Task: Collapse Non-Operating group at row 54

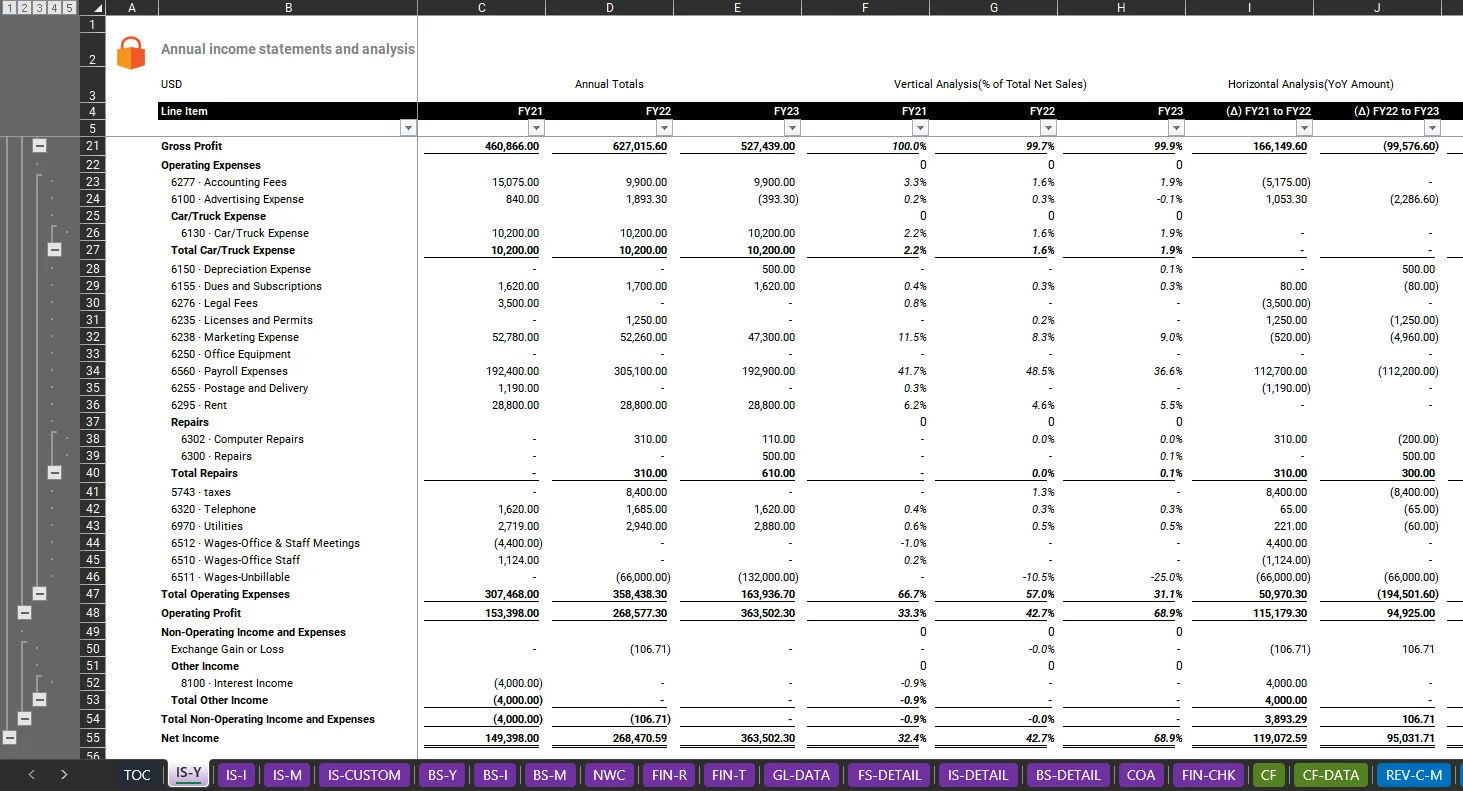Action: pos(25,719)
